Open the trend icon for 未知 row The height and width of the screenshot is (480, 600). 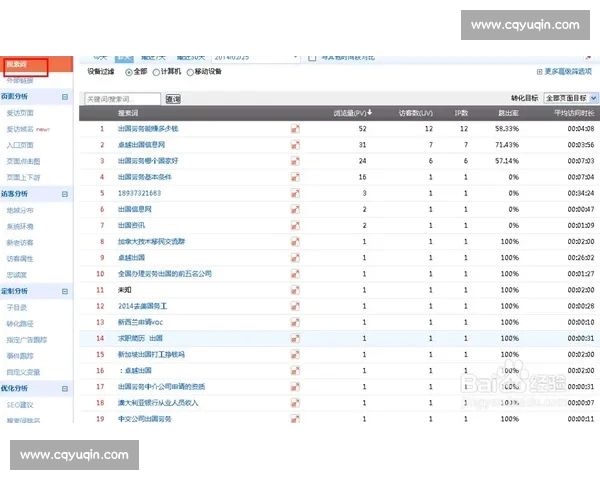pyautogui.click(x=295, y=289)
